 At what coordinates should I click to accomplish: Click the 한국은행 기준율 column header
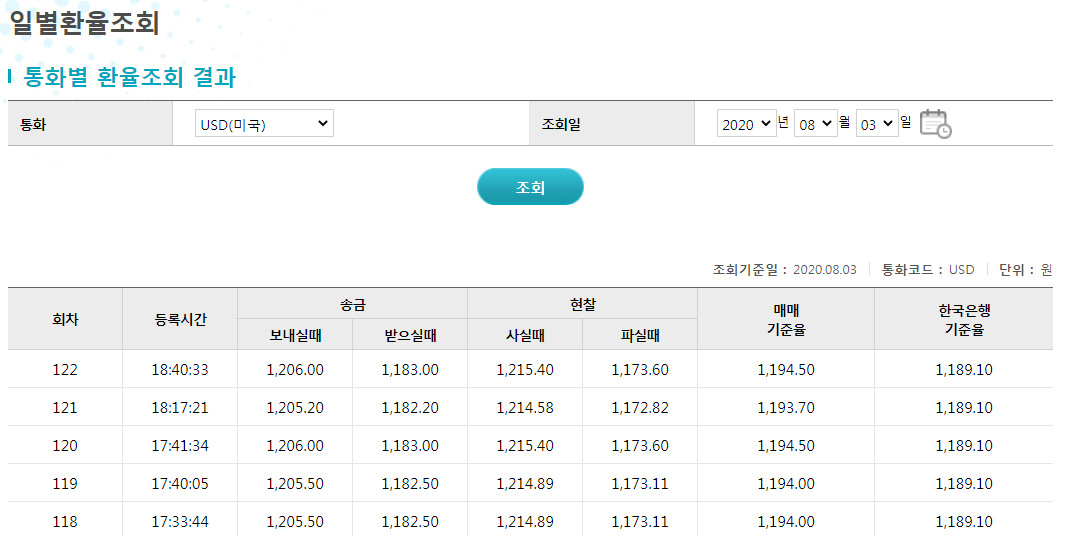(x=964, y=319)
